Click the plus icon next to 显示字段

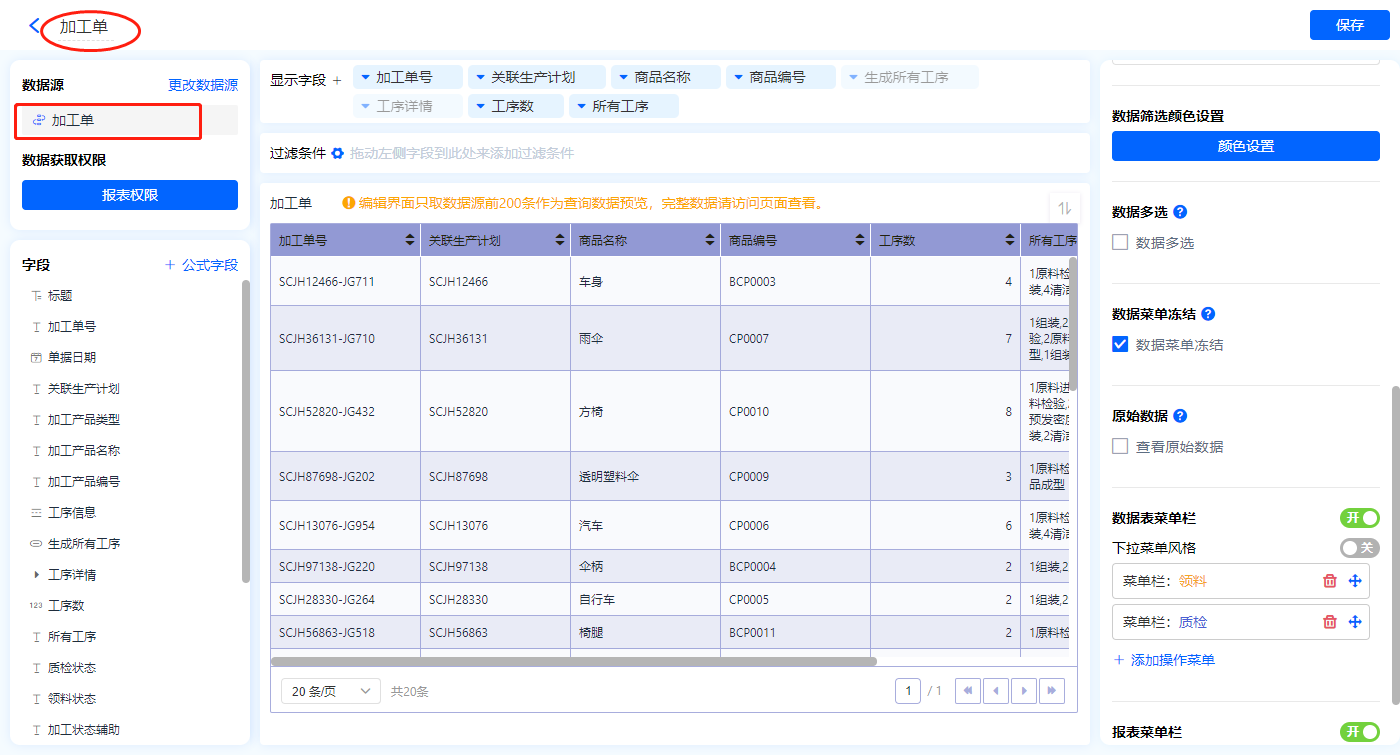337,80
